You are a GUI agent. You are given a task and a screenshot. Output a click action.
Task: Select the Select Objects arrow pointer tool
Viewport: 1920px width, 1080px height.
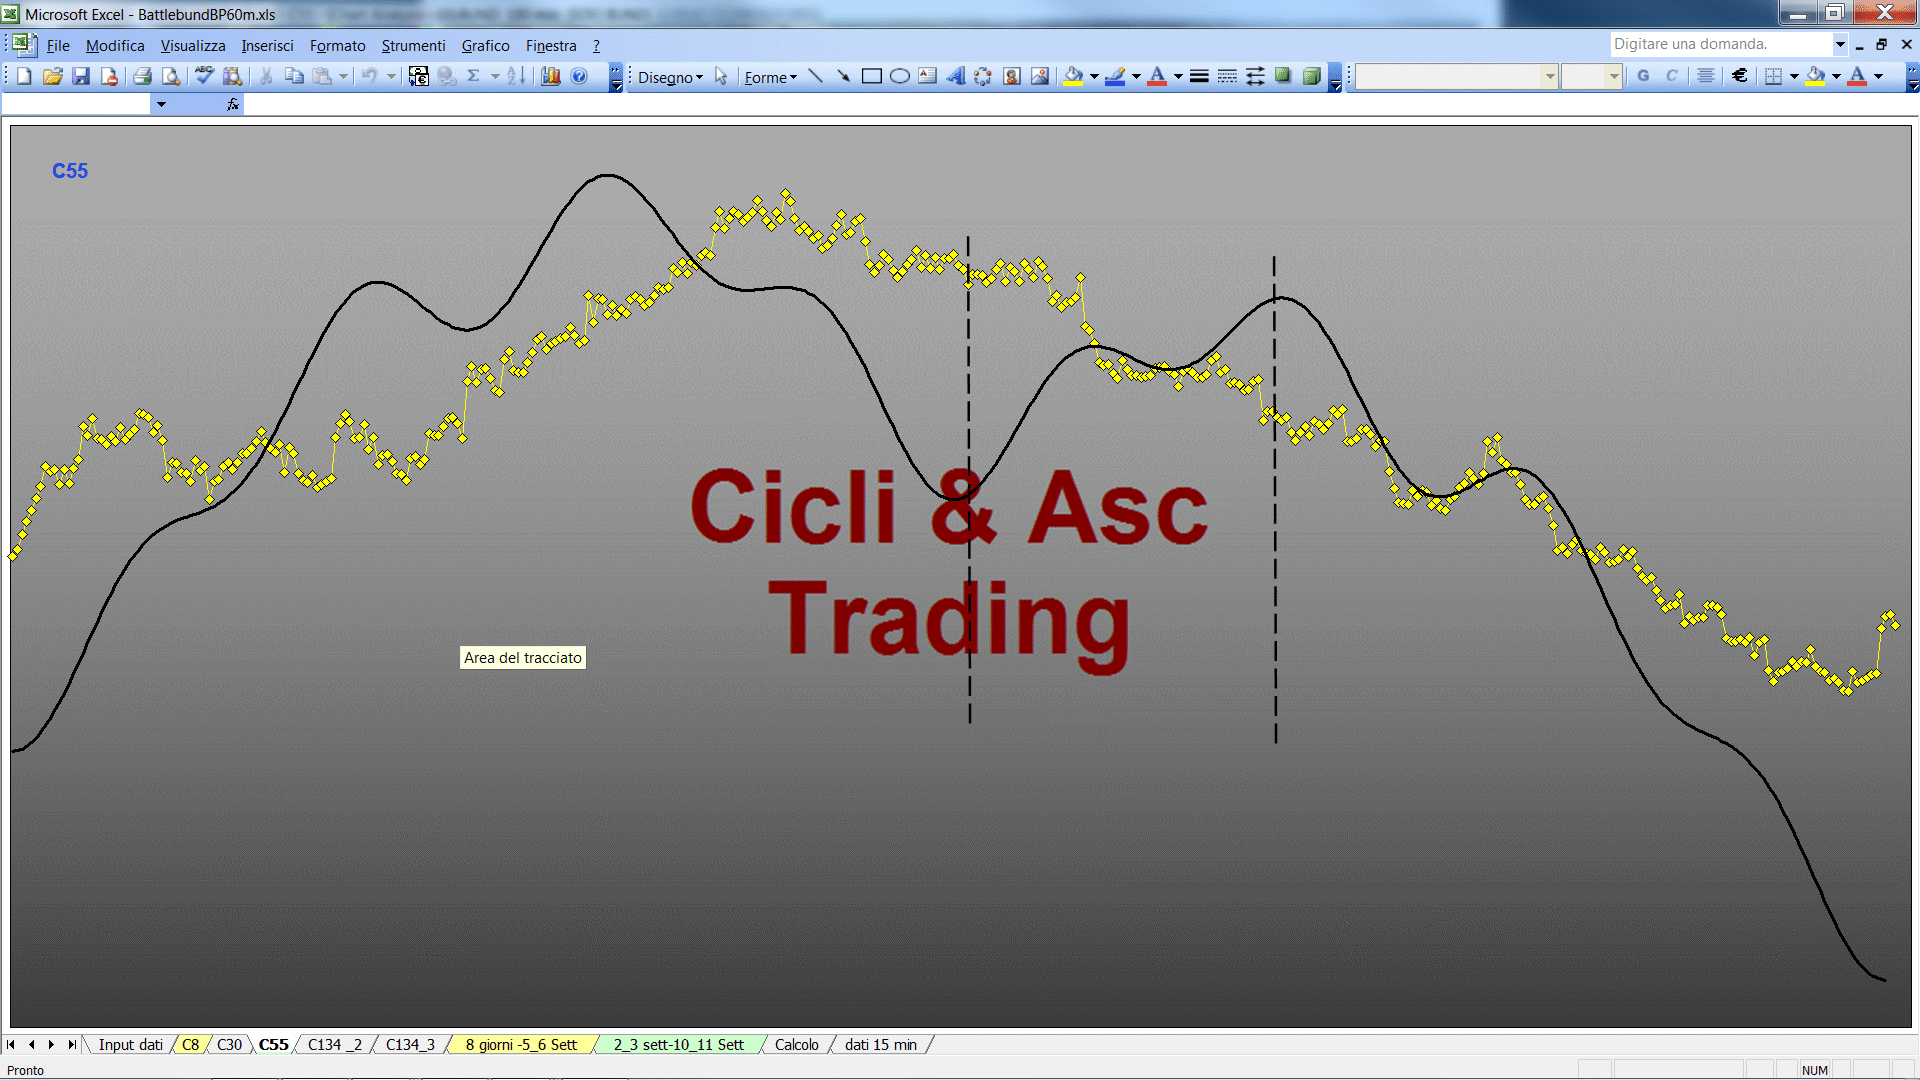tap(721, 76)
